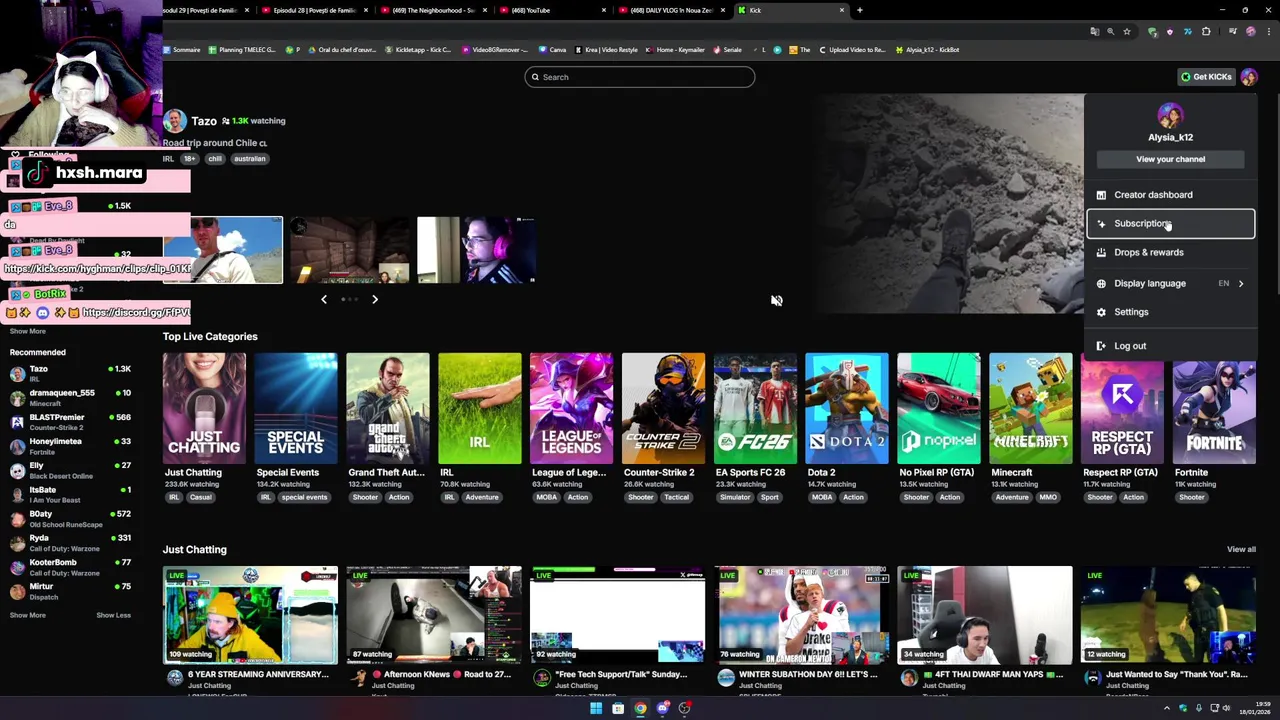Open the WINTER SUBATHON DAY 6 stream thumbnail
This screenshot has height=720, width=1280.
point(801,615)
